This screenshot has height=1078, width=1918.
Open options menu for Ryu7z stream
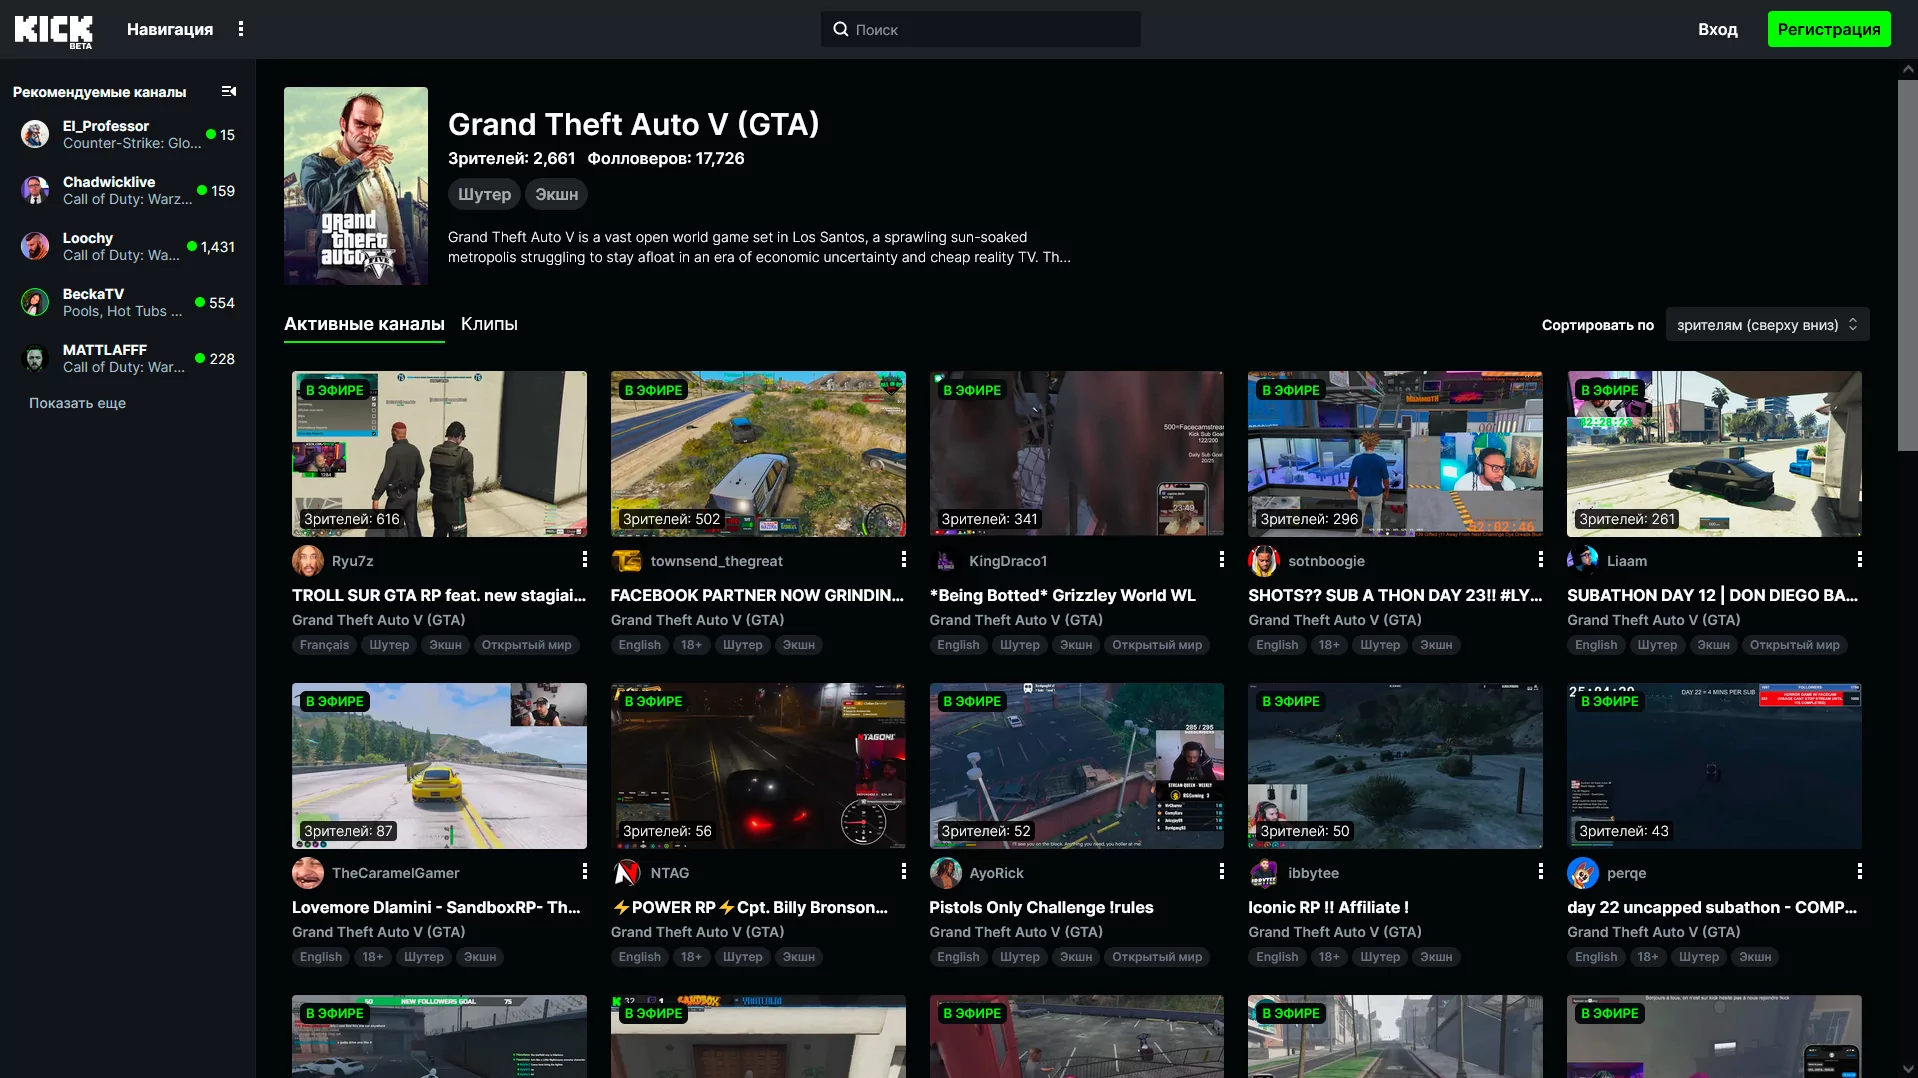585,560
